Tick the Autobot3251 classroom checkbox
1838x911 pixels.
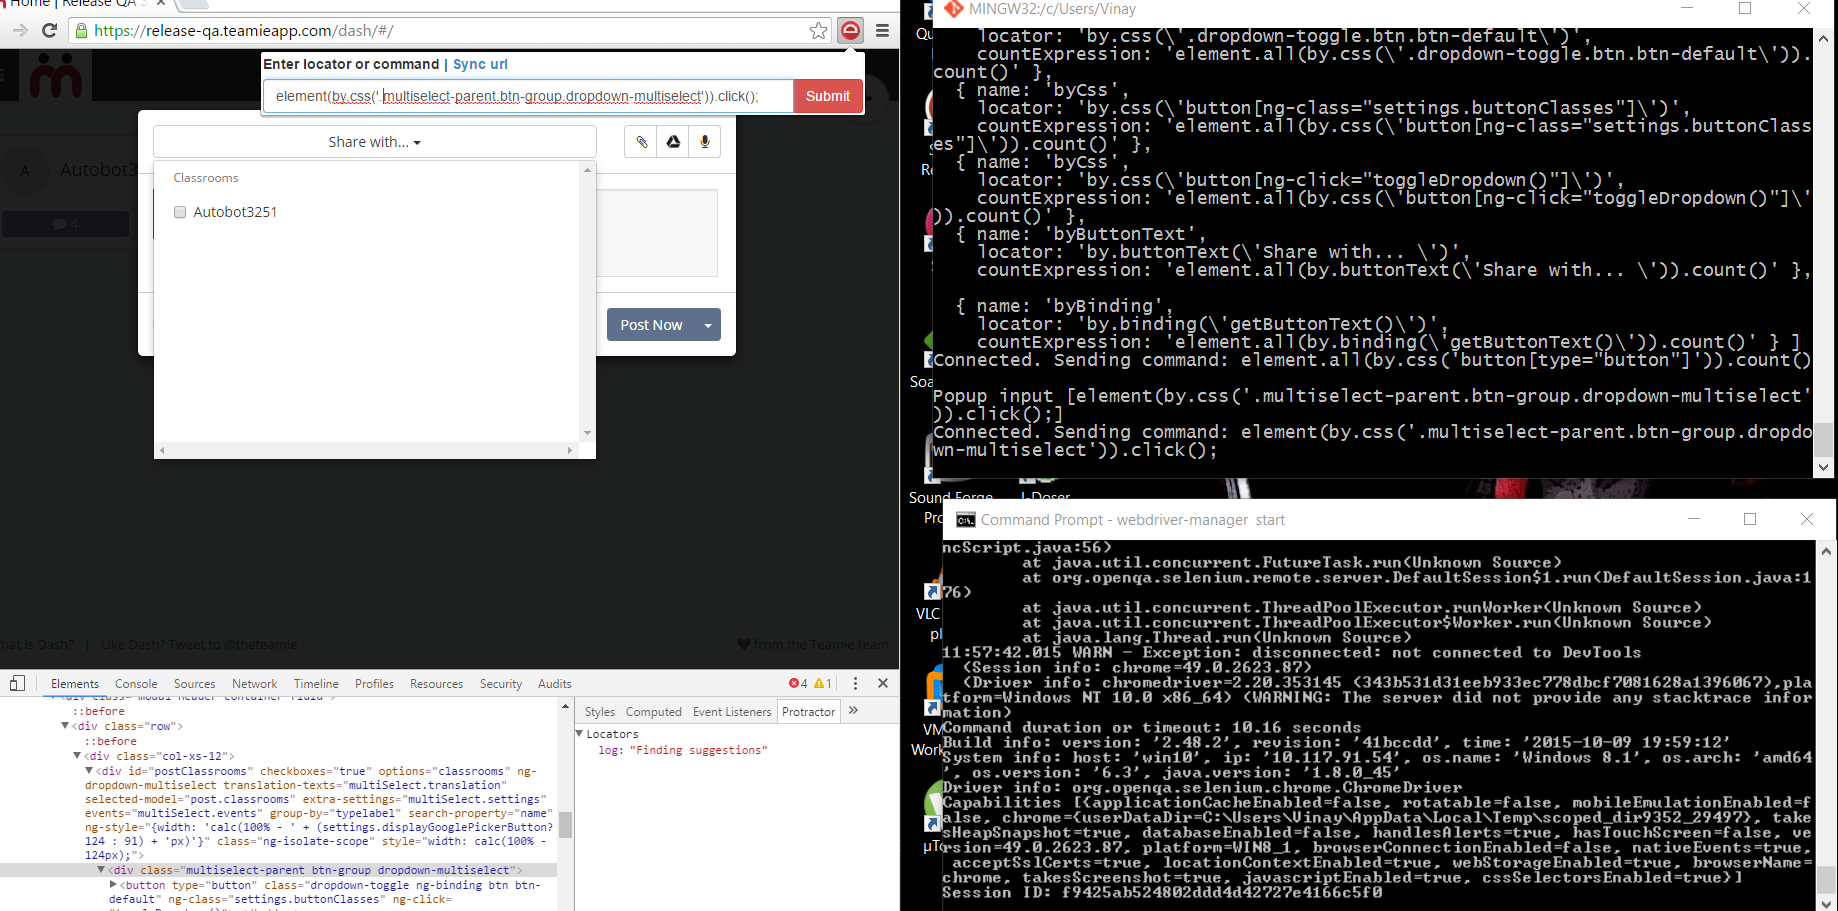pos(180,212)
